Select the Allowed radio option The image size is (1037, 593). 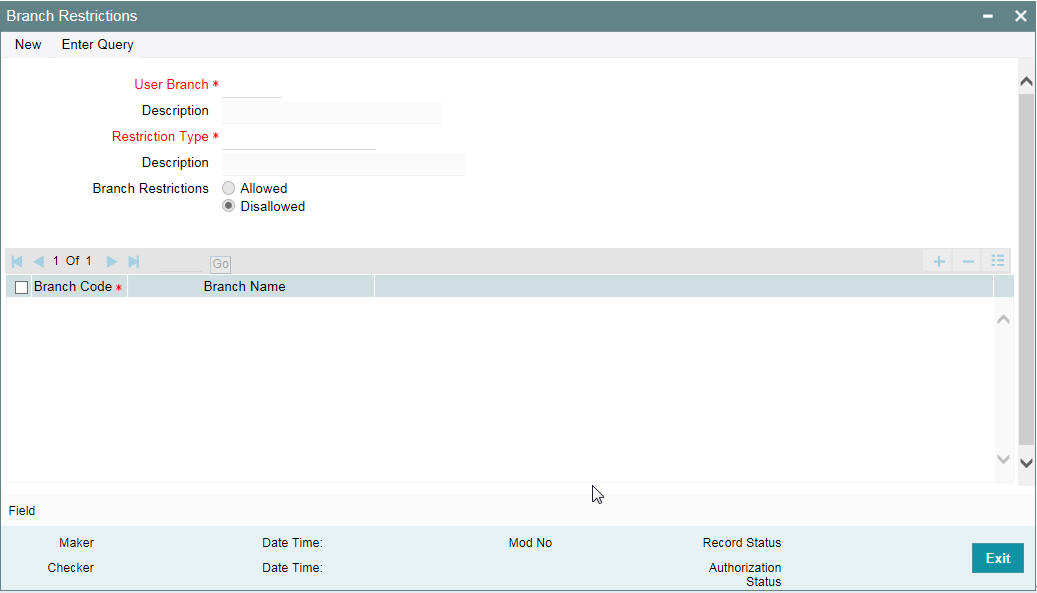pyautogui.click(x=229, y=188)
